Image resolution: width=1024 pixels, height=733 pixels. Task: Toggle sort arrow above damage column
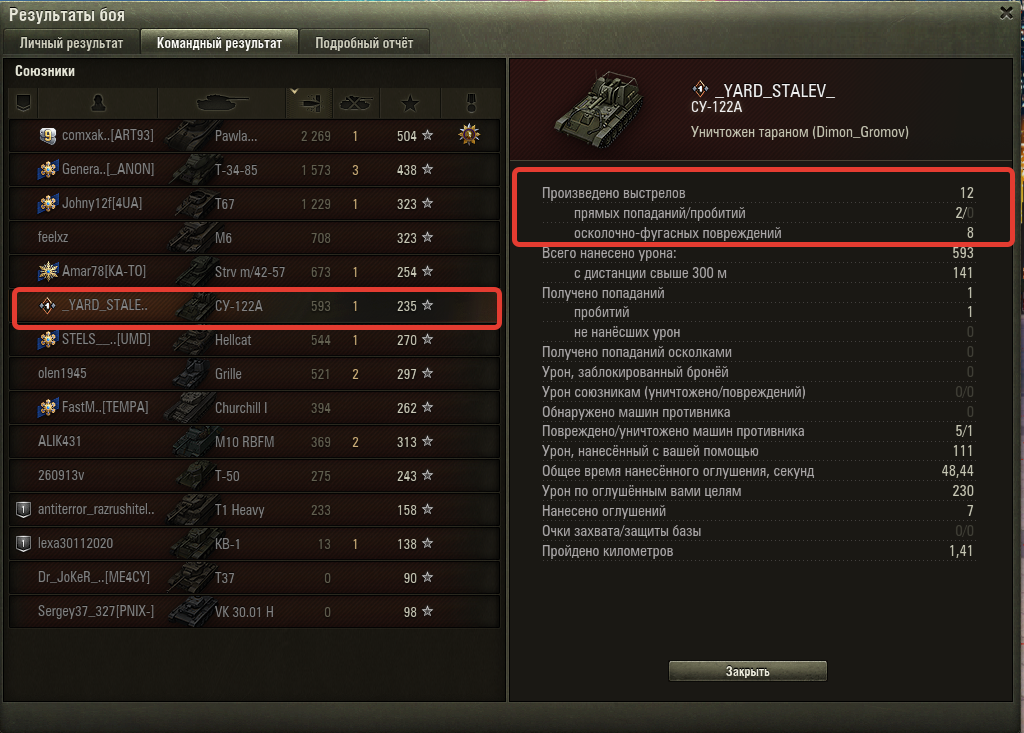[x=295, y=91]
